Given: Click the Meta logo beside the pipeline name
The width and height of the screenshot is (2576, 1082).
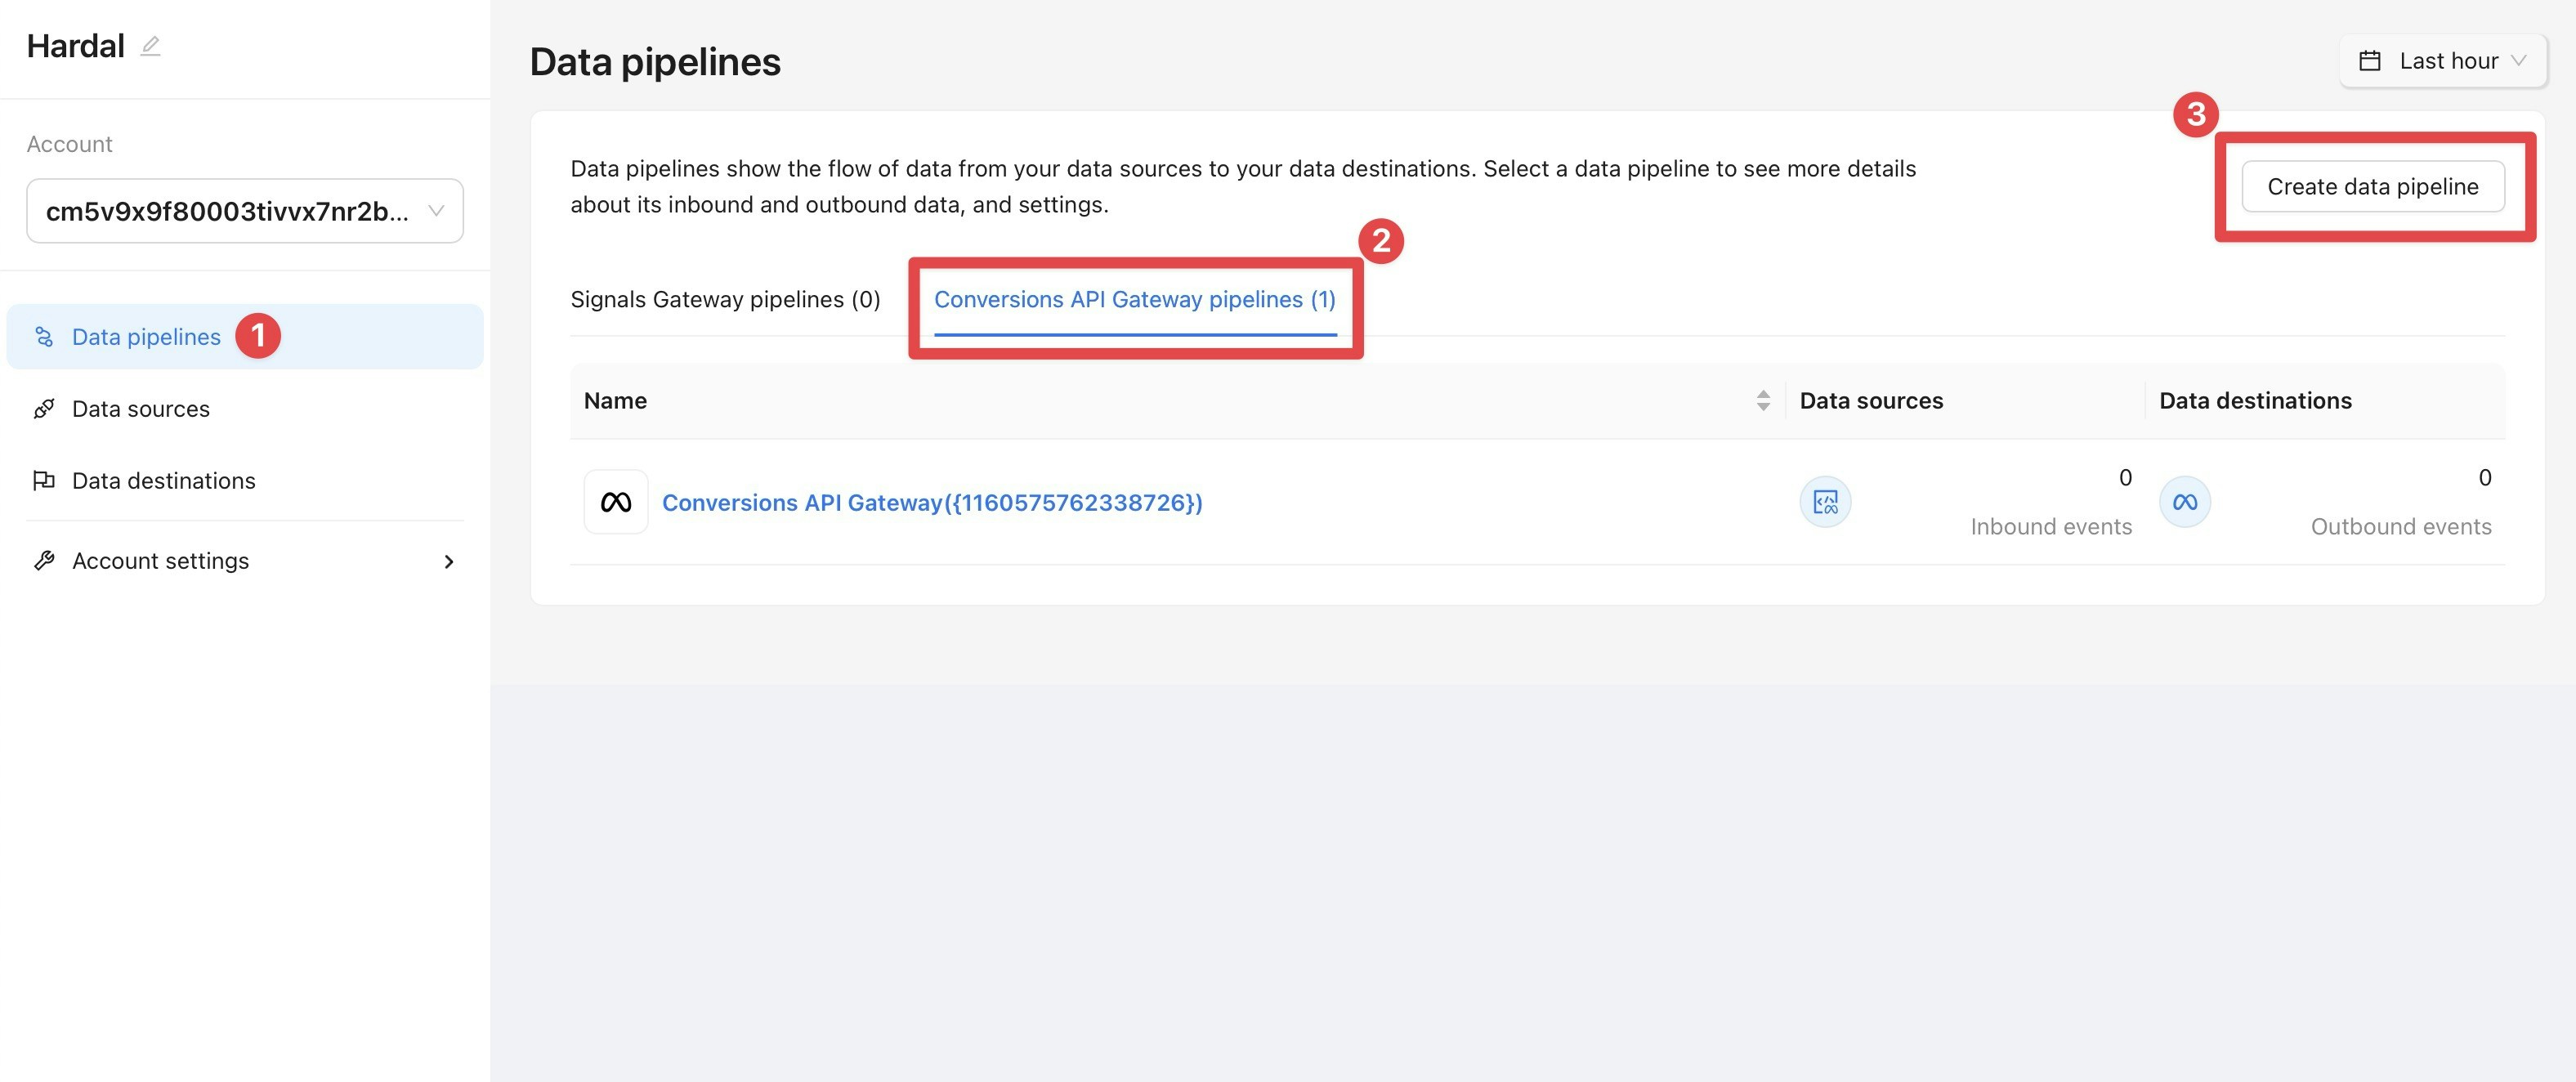Looking at the screenshot, I should pos(615,501).
